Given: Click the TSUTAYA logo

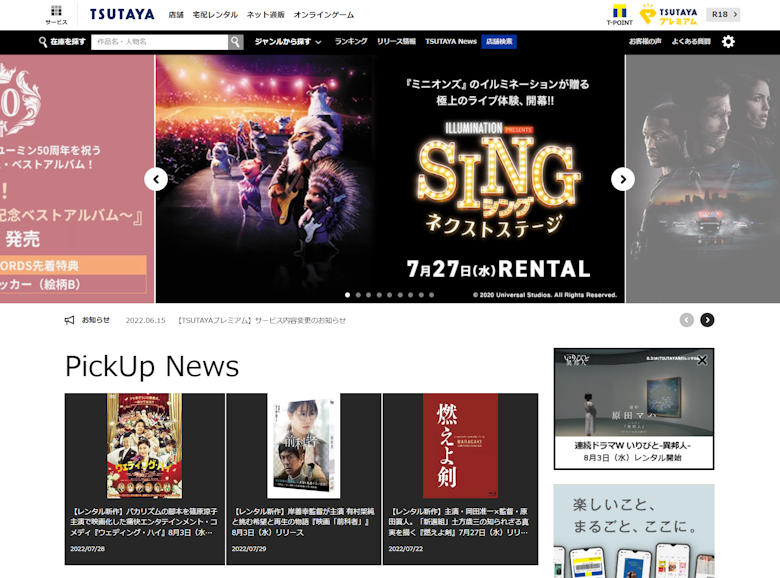Looking at the screenshot, I should (122, 14).
